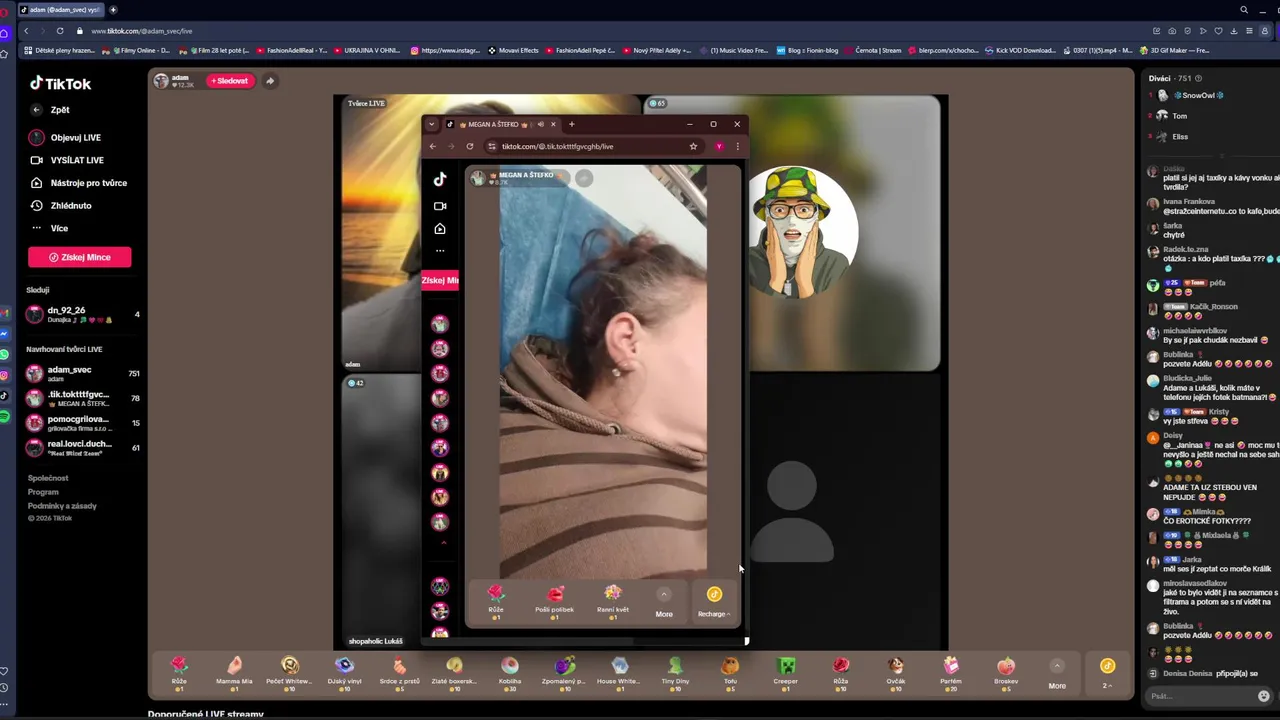Open site info icon in inner address bar
The image size is (1280, 720).
(491, 146)
